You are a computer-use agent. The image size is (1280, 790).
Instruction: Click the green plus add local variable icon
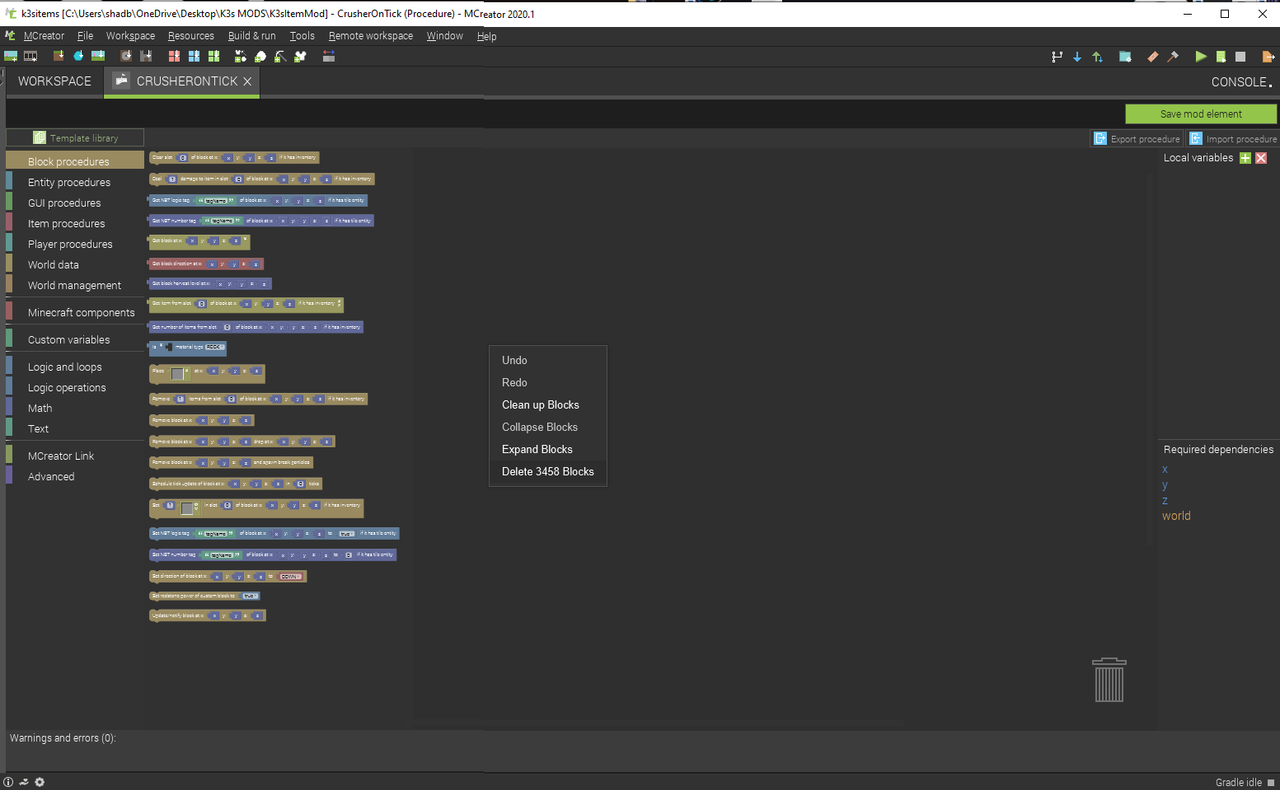[1245, 158]
